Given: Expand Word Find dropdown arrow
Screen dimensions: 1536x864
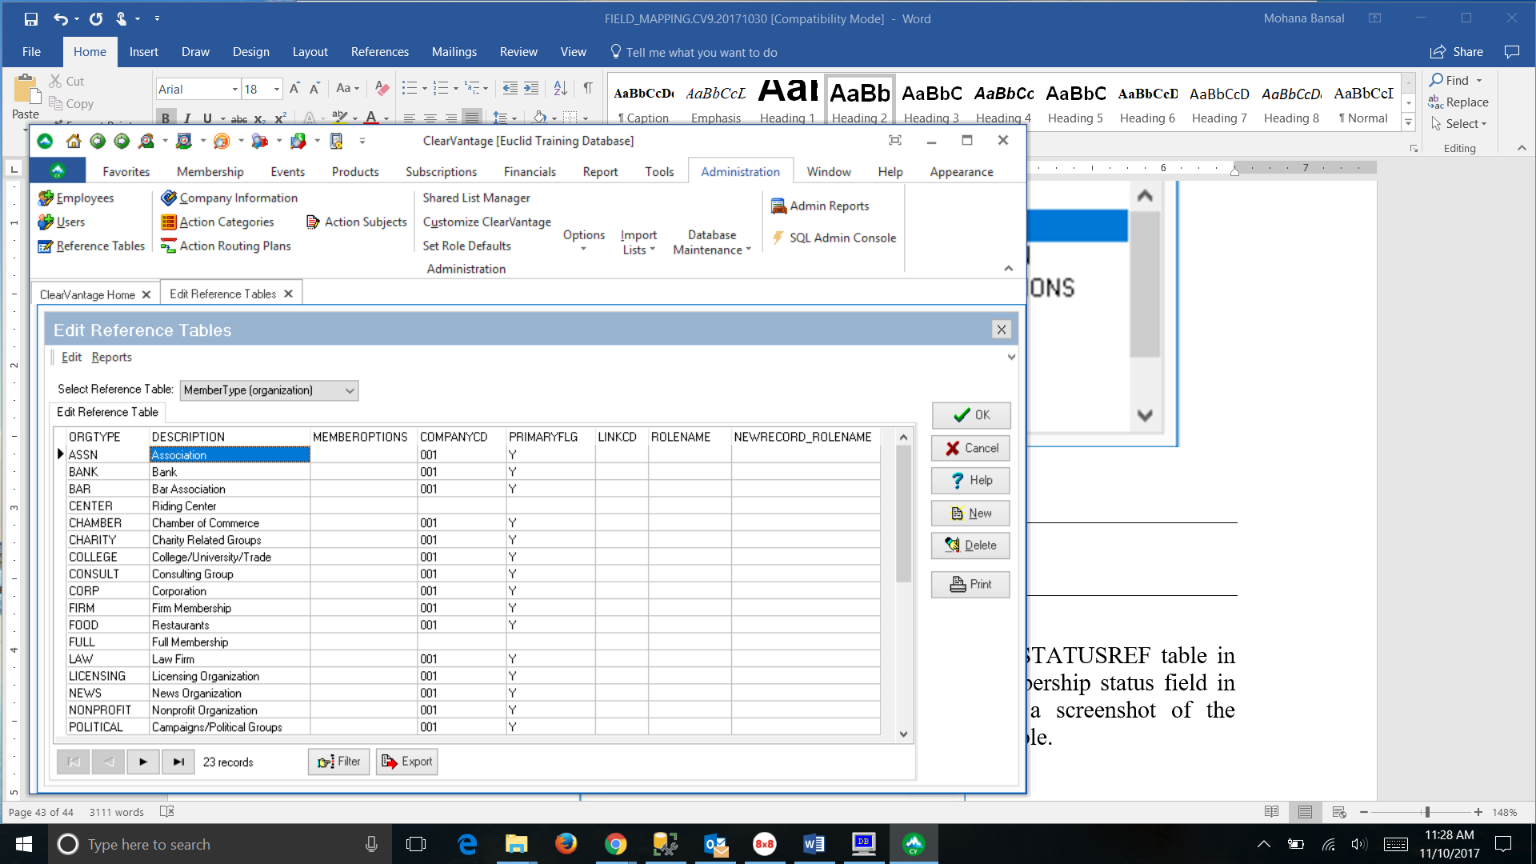Looking at the screenshot, I should click(x=1479, y=81).
